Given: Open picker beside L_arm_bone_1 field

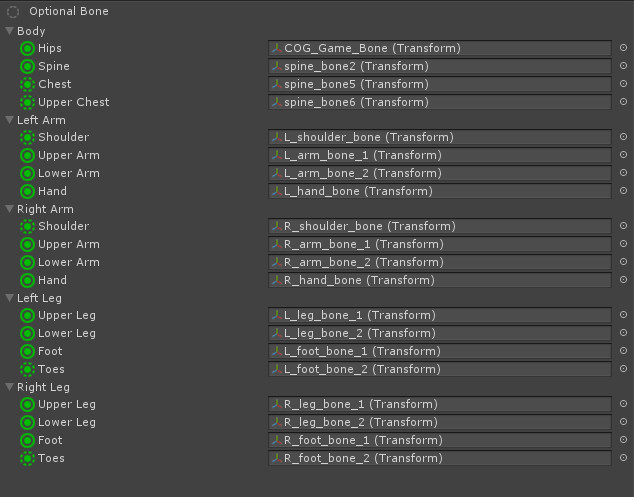Looking at the screenshot, I should coord(623,154).
